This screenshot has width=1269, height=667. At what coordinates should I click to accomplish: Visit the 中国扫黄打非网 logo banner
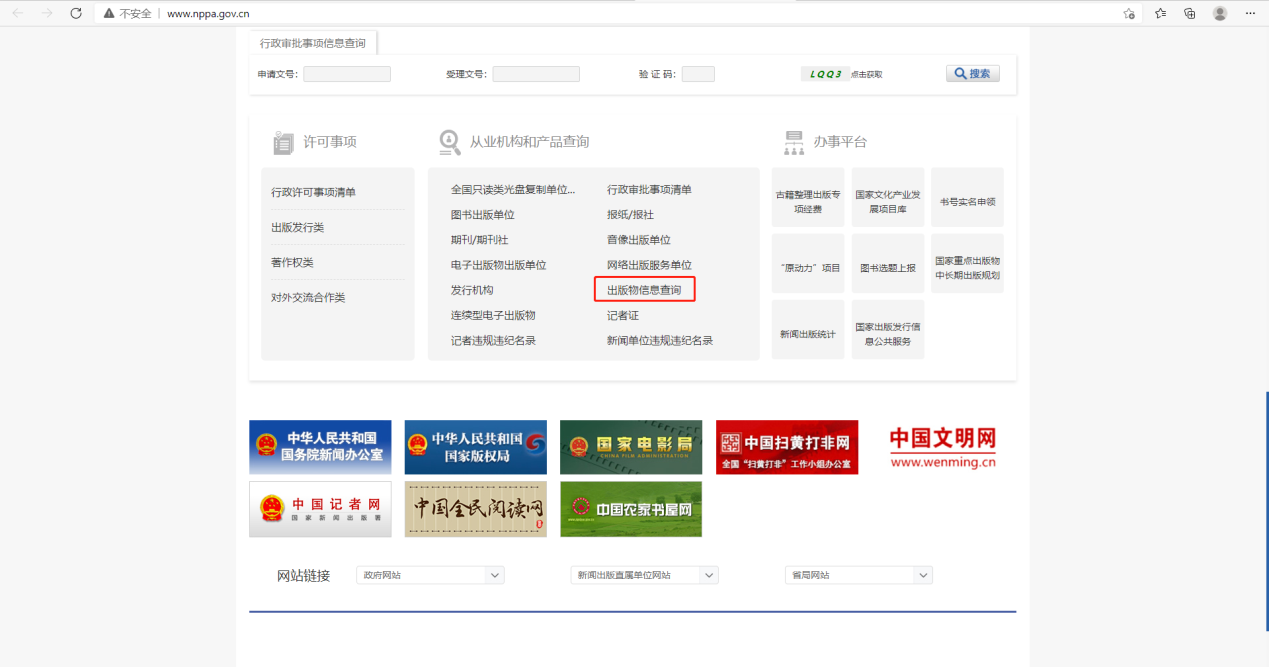(786, 447)
